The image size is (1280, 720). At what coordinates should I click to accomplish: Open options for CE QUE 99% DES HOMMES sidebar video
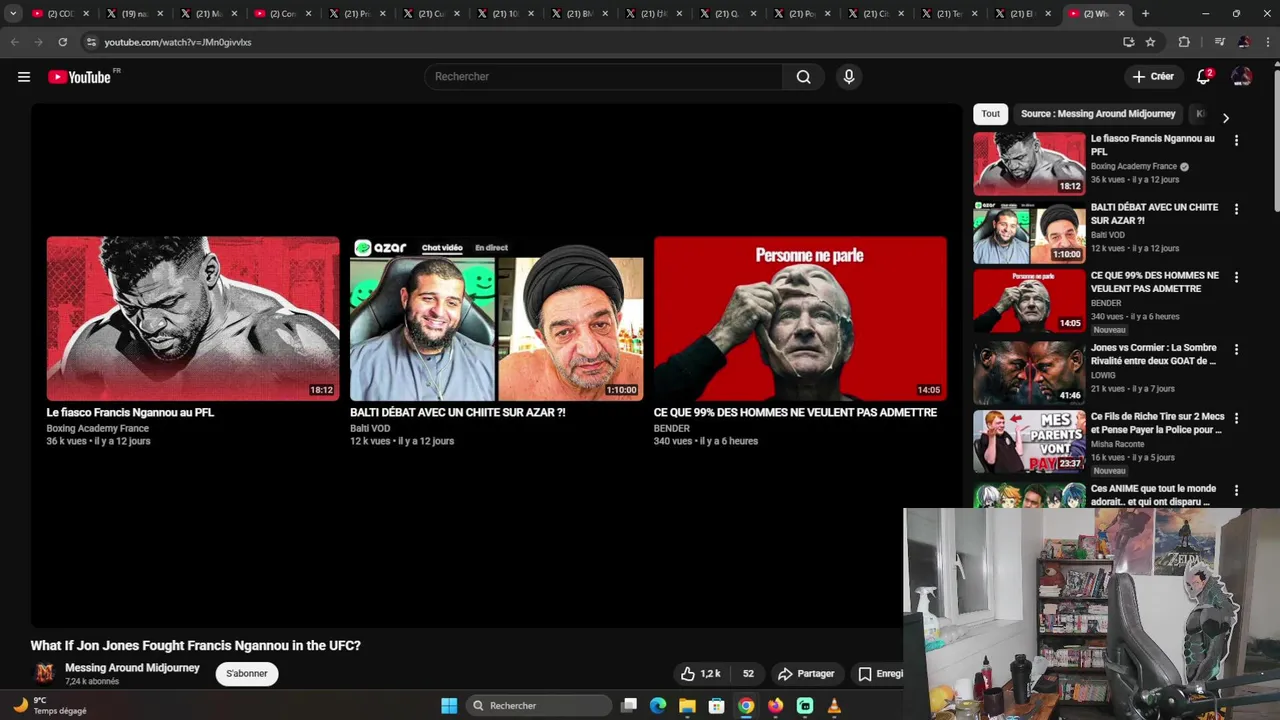[x=1236, y=277]
